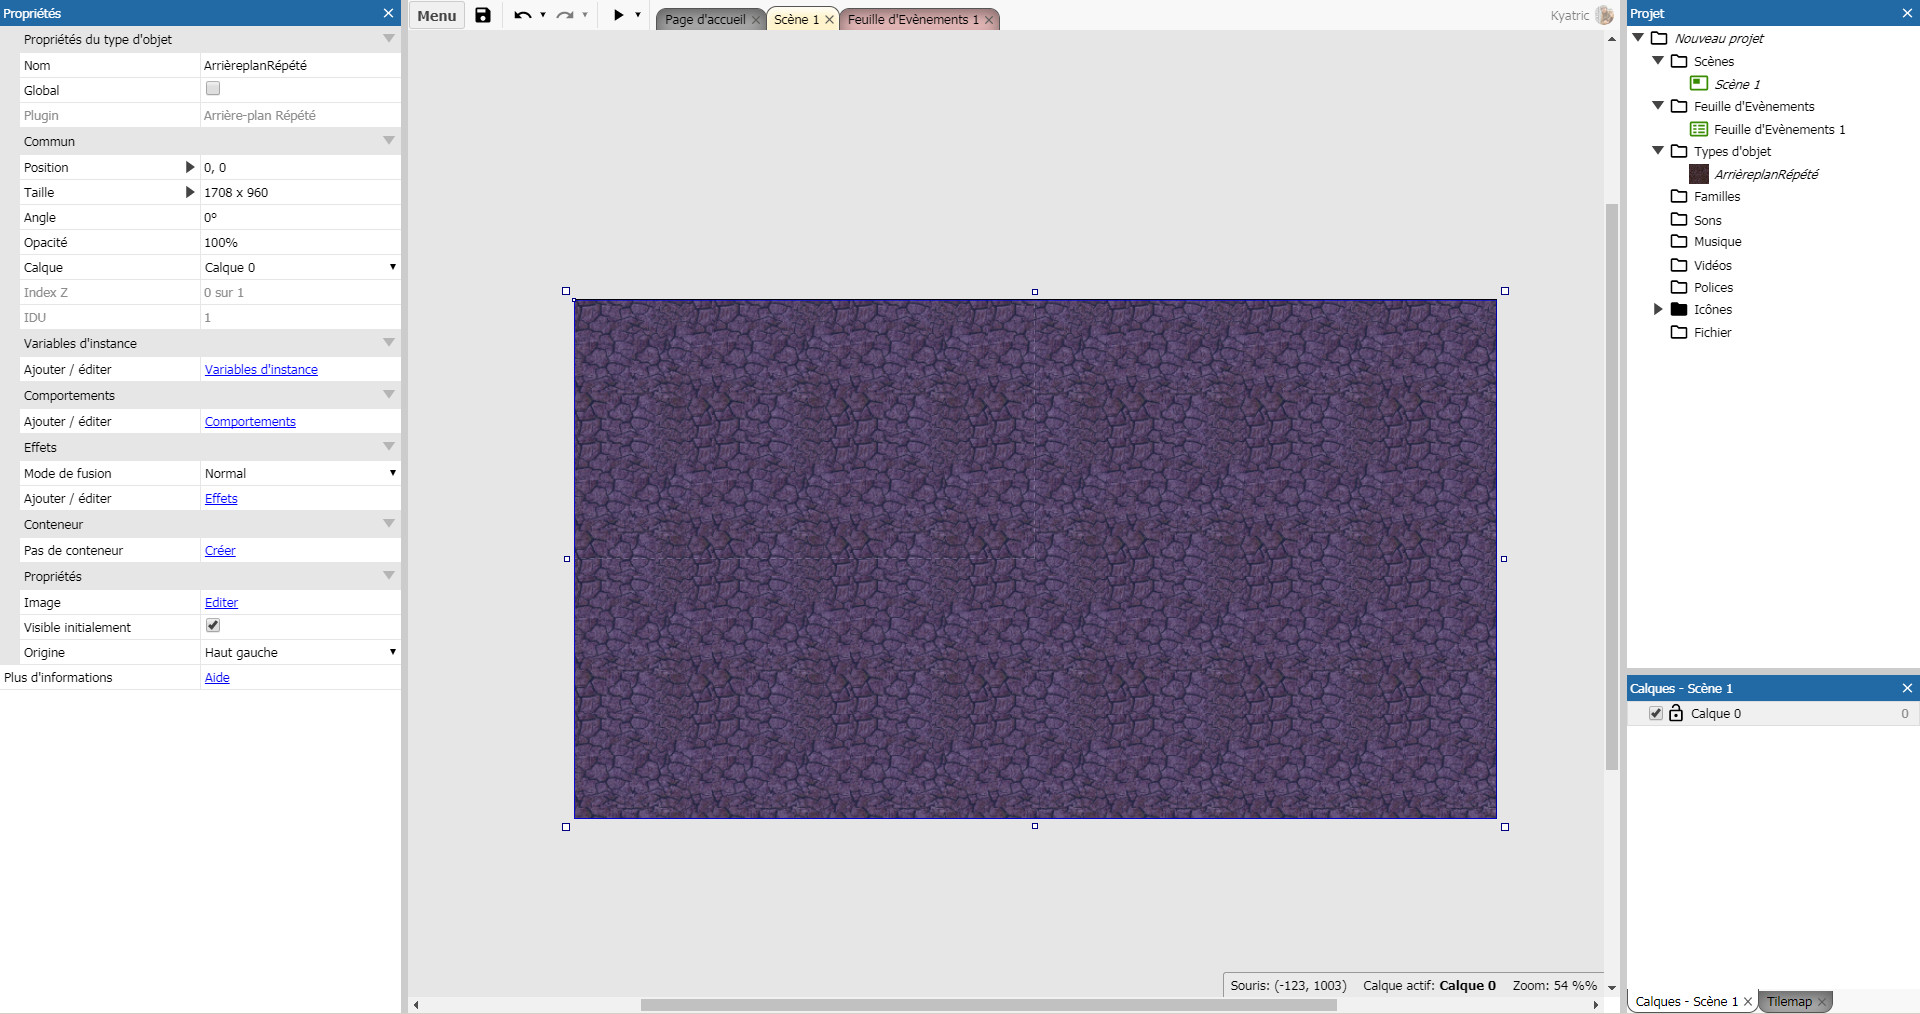Open Feuille d'Evènements 1 sheet icon
The image size is (1920, 1014).
click(x=1698, y=129)
